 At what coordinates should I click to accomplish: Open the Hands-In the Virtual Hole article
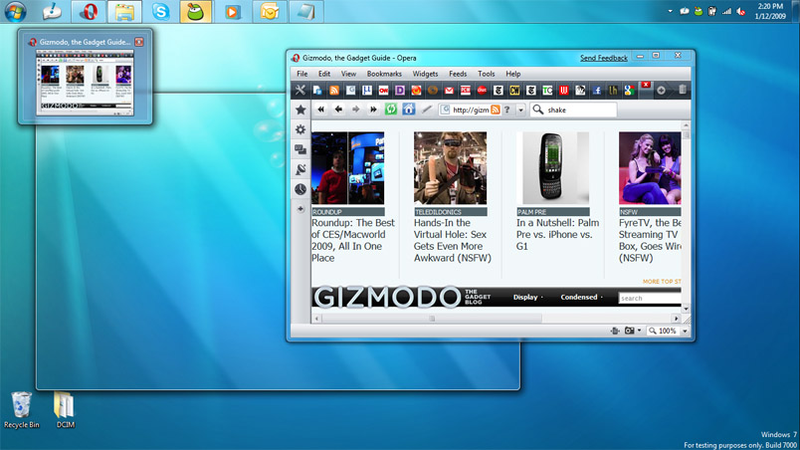(x=452, y=240)
